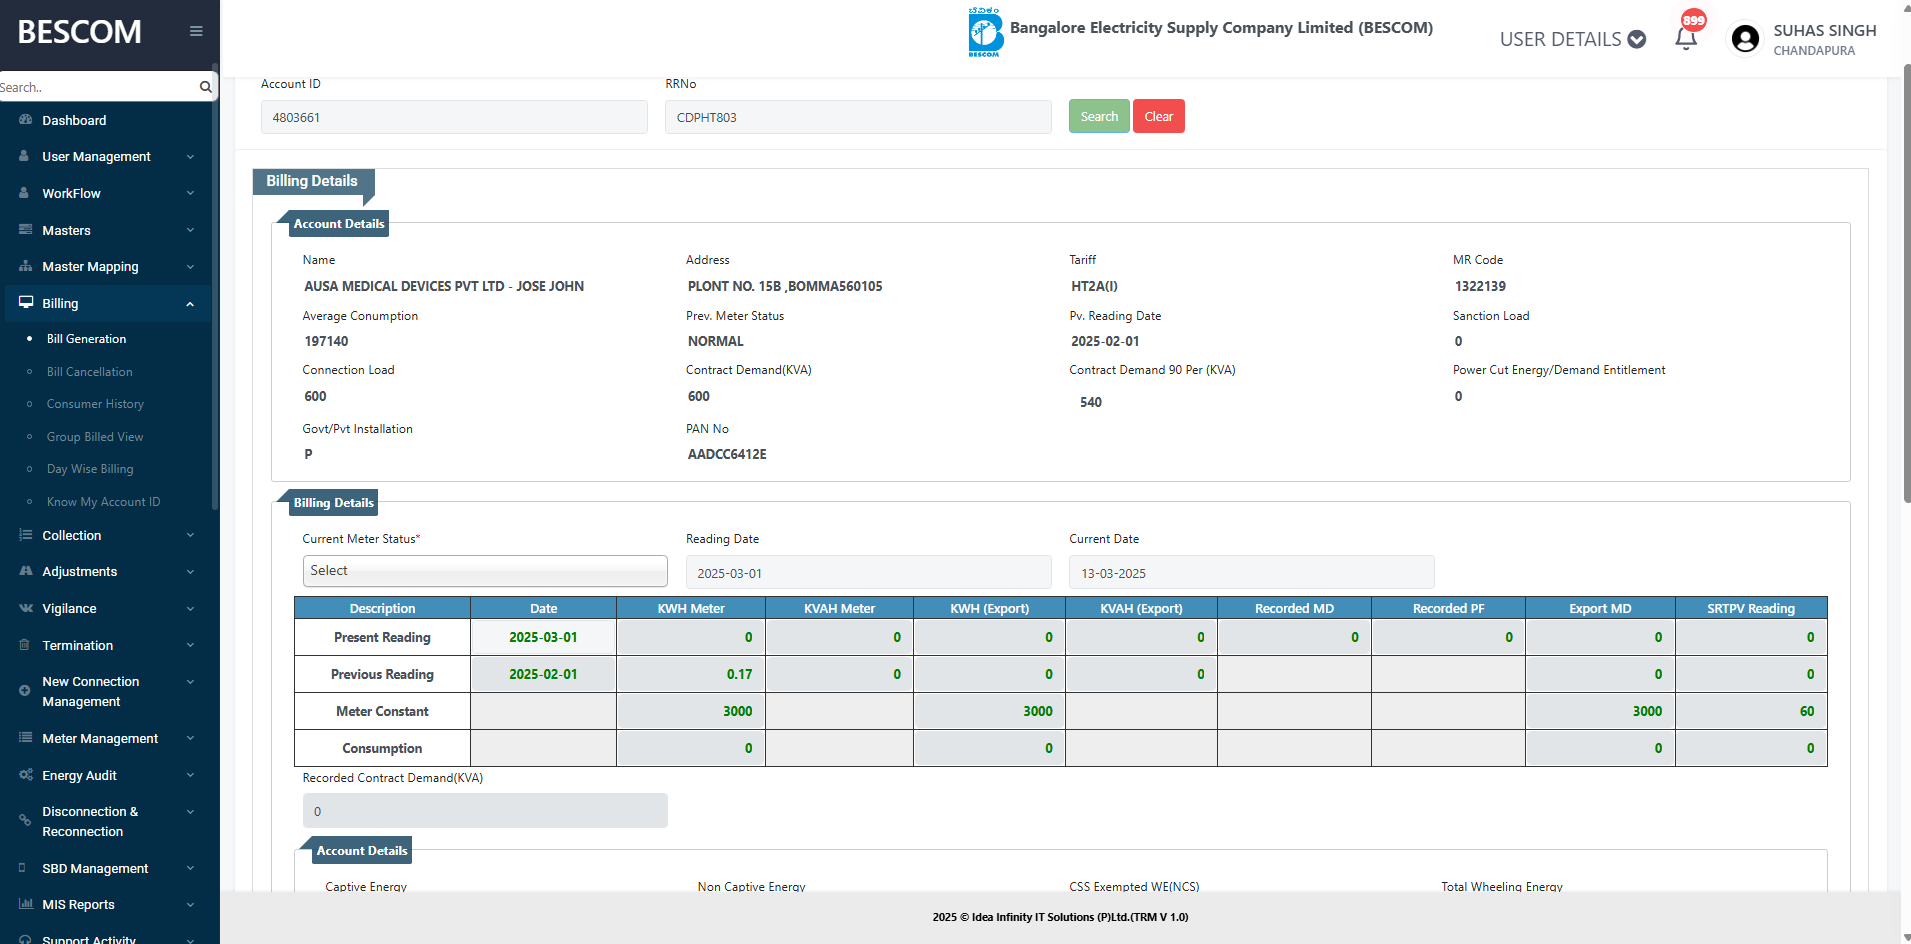Click the Disconnection & Reconnection icon

[x=24, y=821]
